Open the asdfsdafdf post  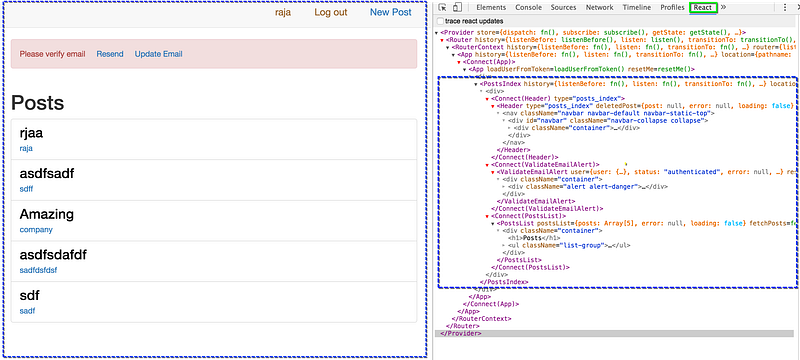pyautogui.click(x=53, y=255)
